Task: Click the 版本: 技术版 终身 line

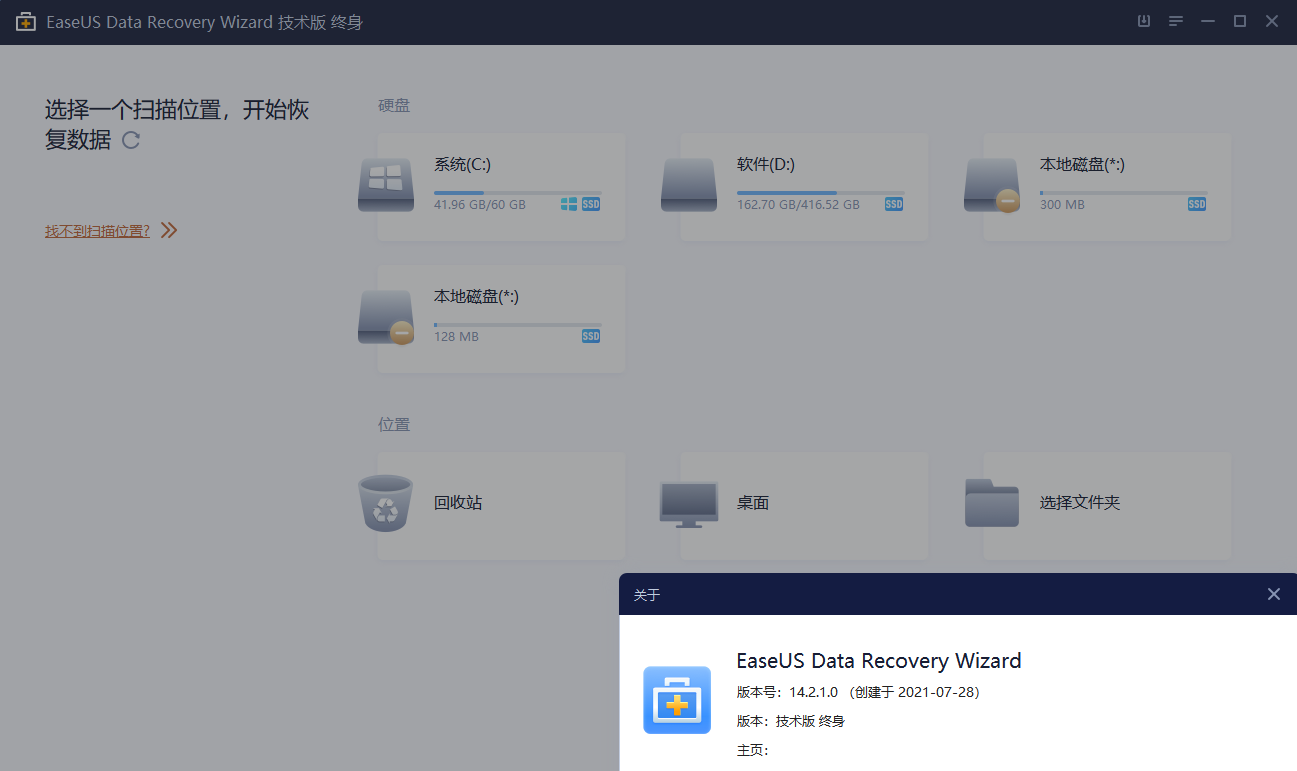Action: click(x=791, y=721)
